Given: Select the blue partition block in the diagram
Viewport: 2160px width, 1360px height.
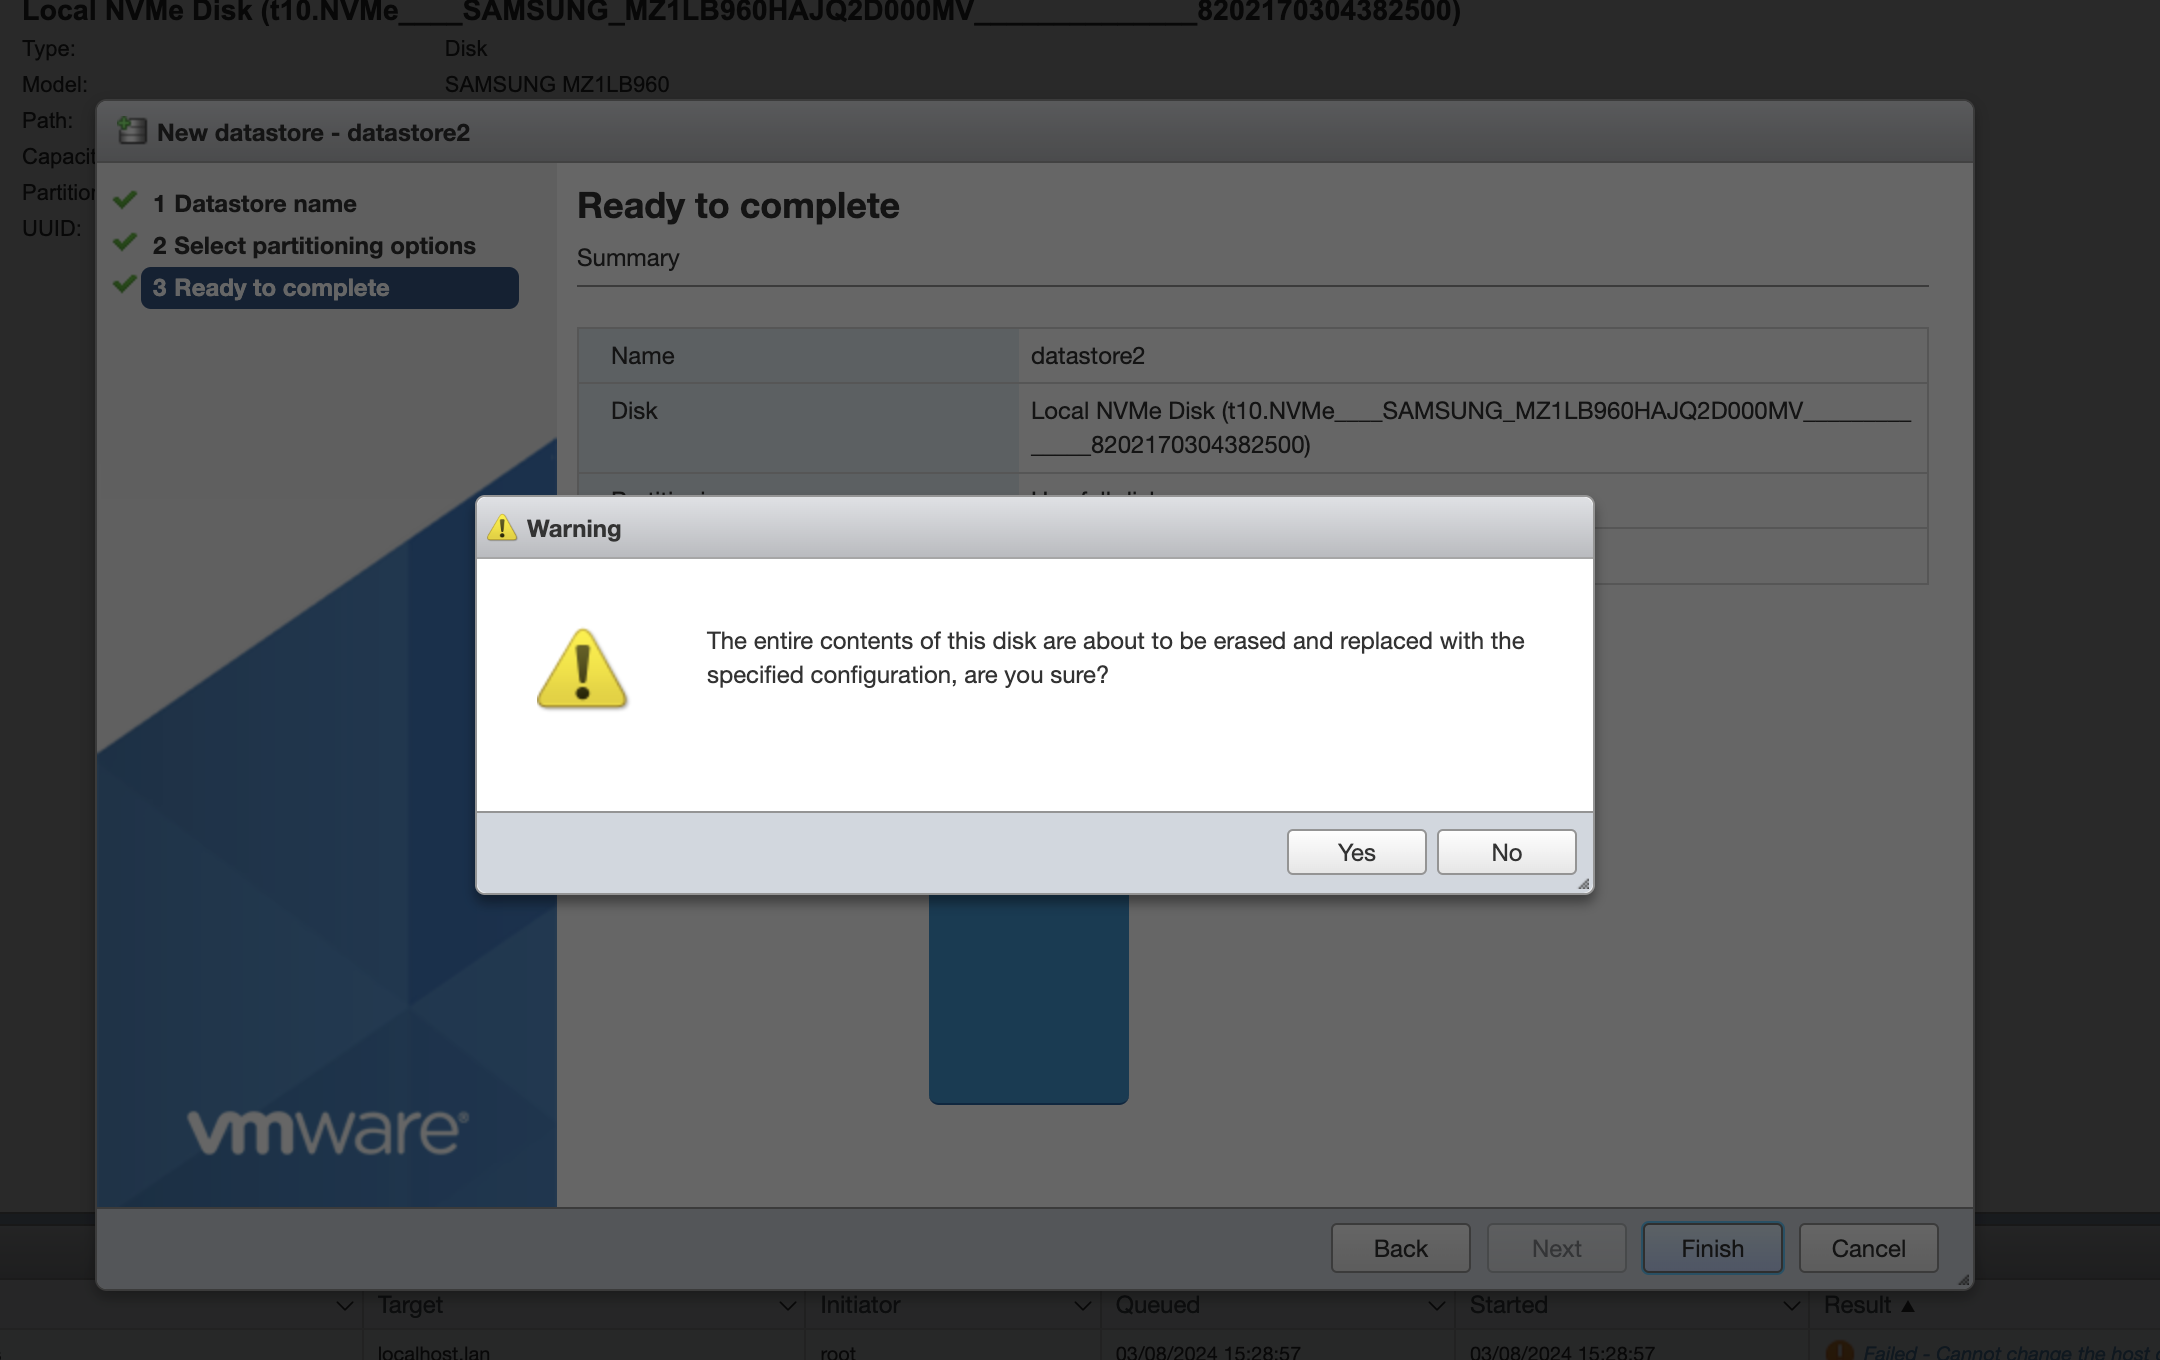Looking at the screenshot, I should 1028,998.
